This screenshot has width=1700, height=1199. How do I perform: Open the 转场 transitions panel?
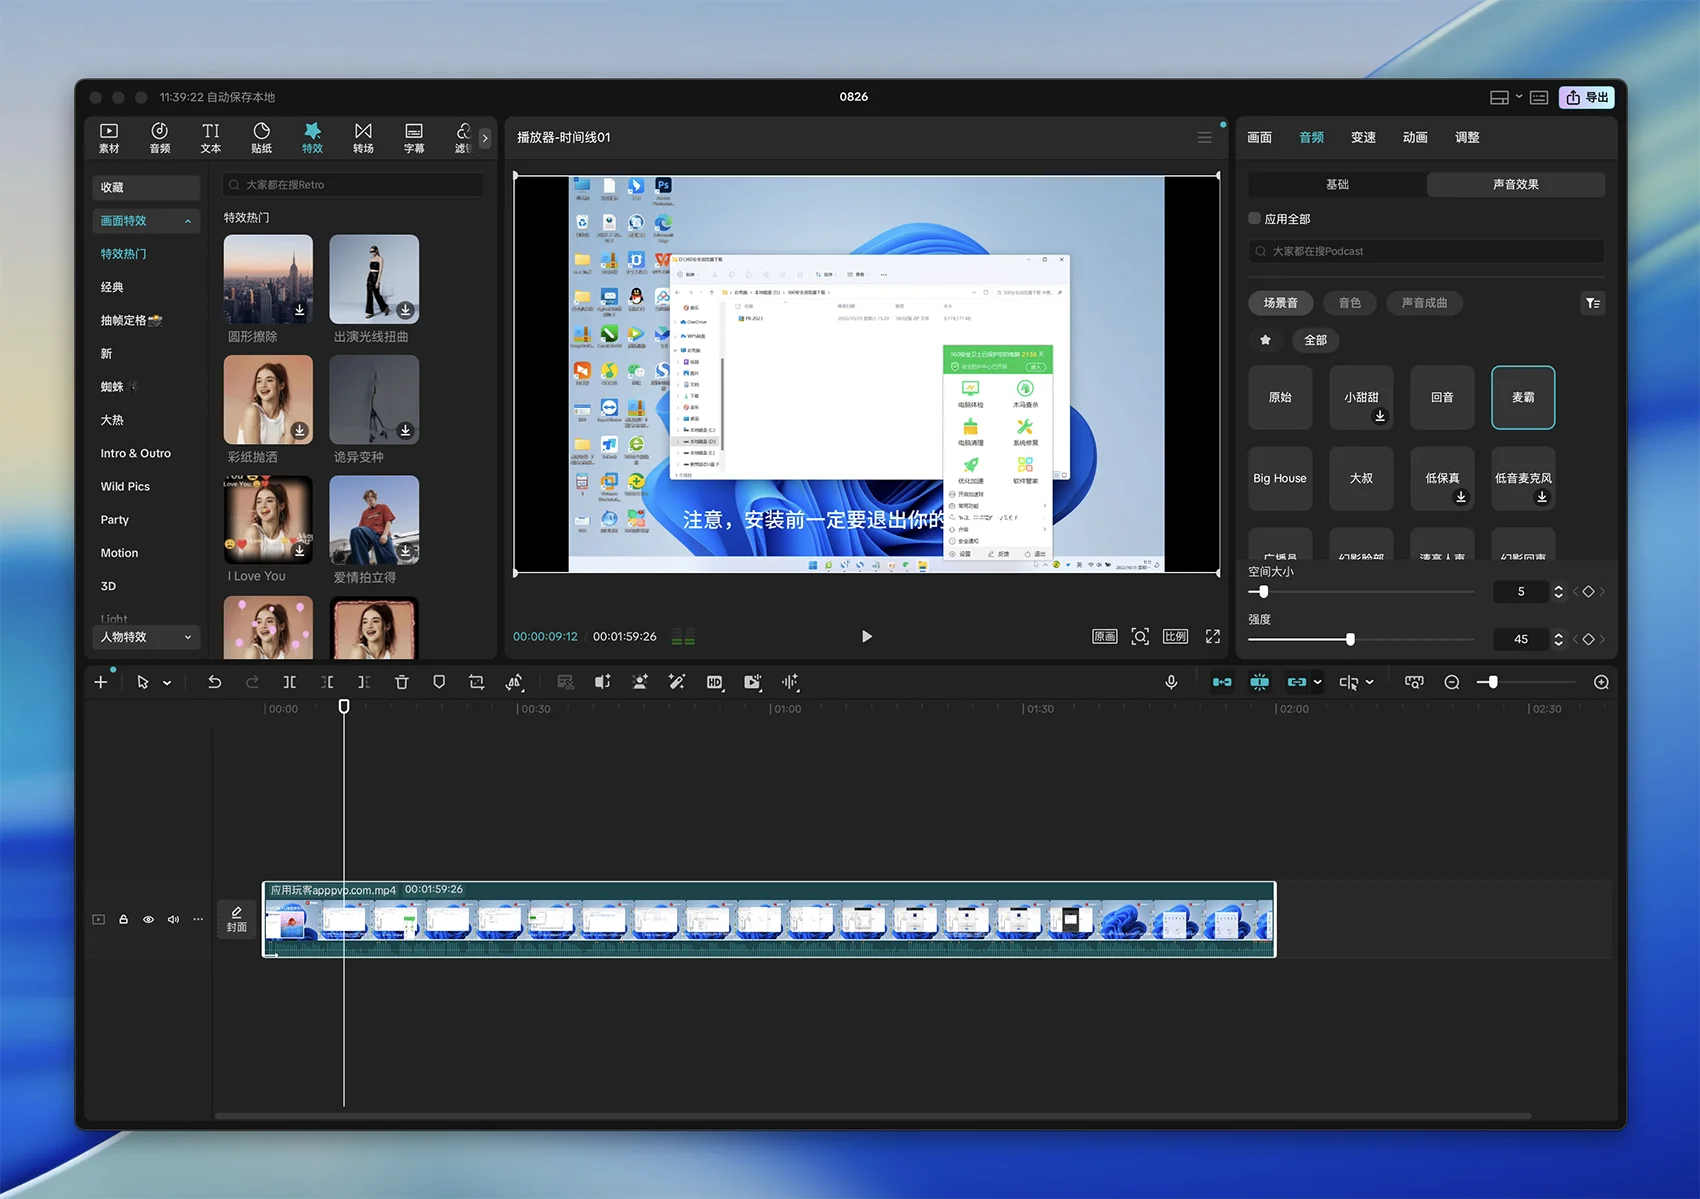click(x=363, y=138)
